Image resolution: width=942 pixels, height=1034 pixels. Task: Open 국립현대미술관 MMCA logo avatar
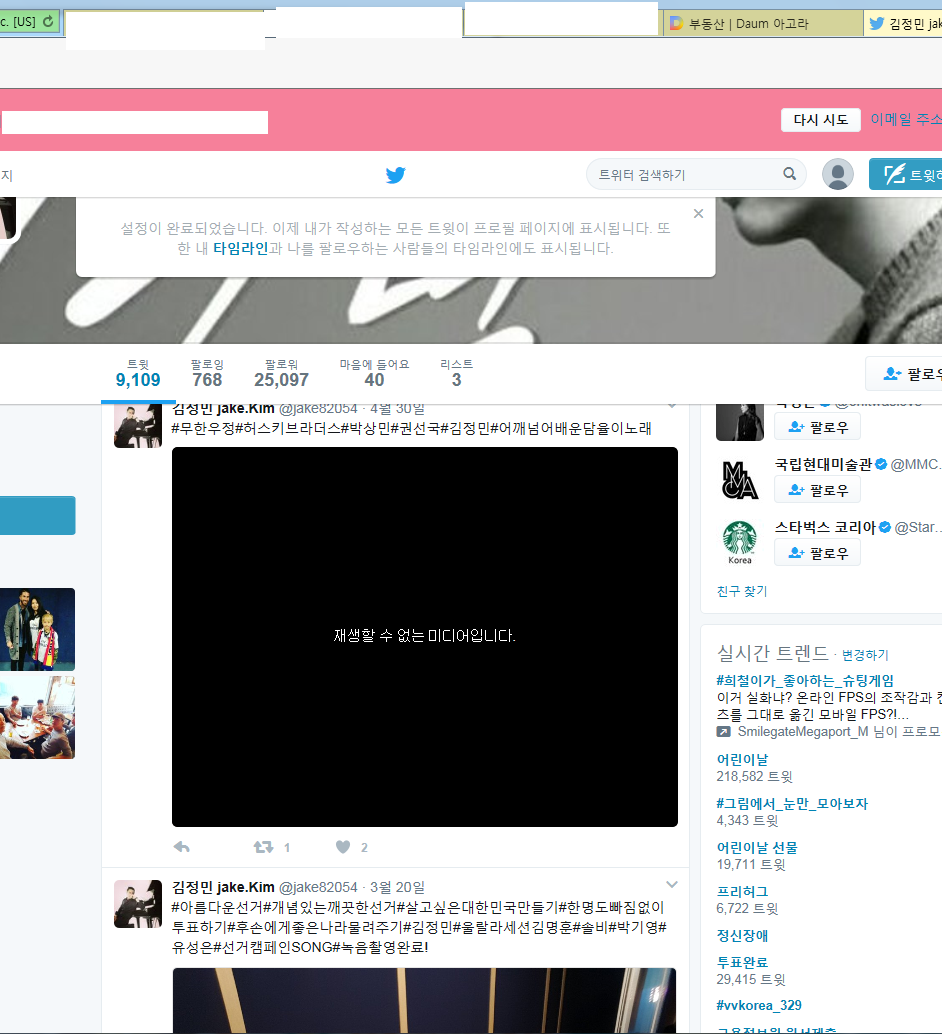coord(739,480)
